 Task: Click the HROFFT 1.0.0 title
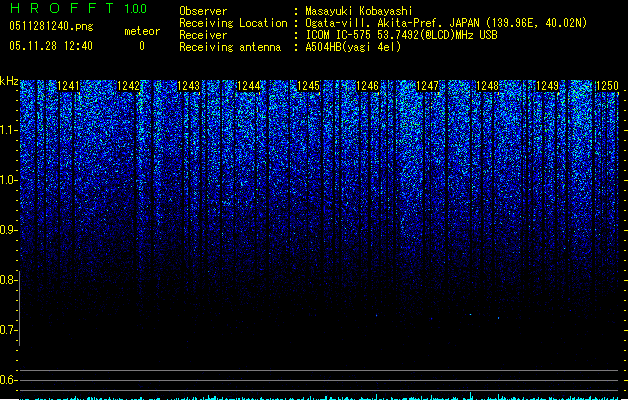79,8
